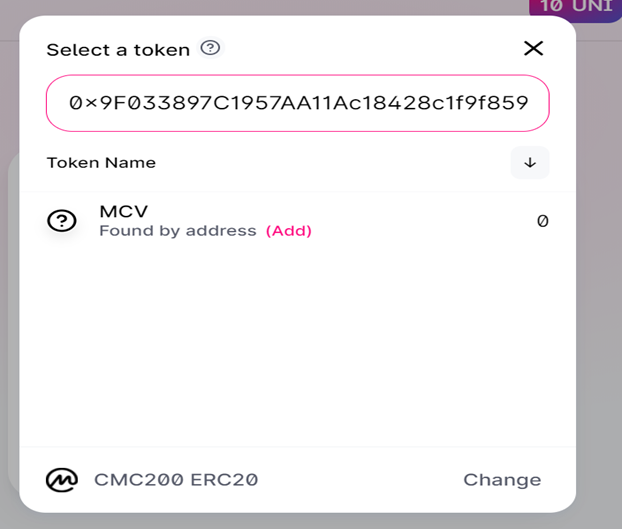The width and height of the screenshot is (622, 529).
Task: Select the MCV token name
Action: (x=124, y=211)
